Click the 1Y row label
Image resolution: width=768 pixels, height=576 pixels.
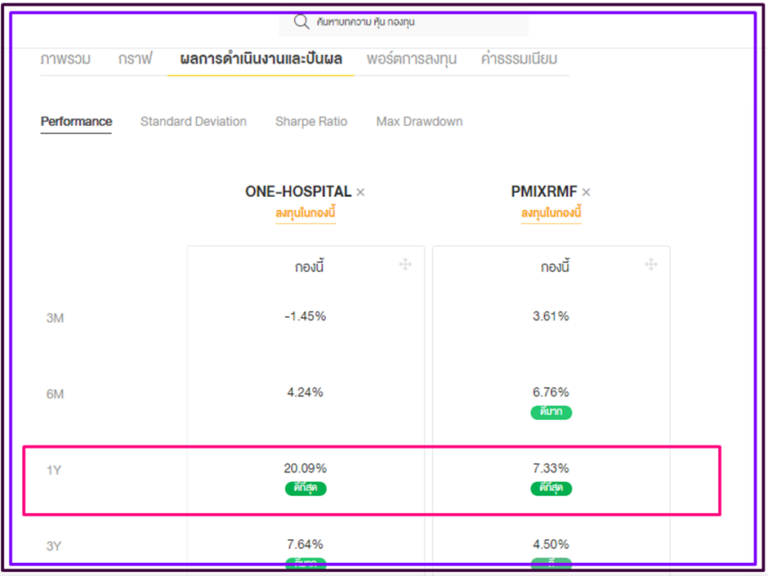[x=53, y=470]
